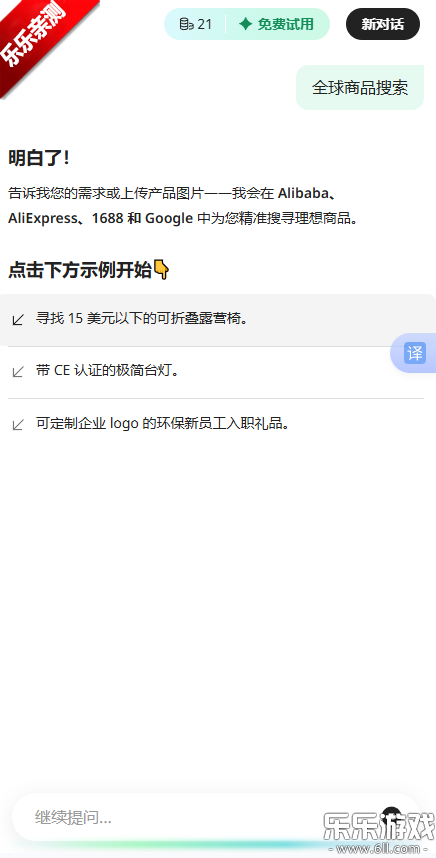Click arrow icon beside camping chair example
This screenshot has height=858, width=436.
click(19, 320)
